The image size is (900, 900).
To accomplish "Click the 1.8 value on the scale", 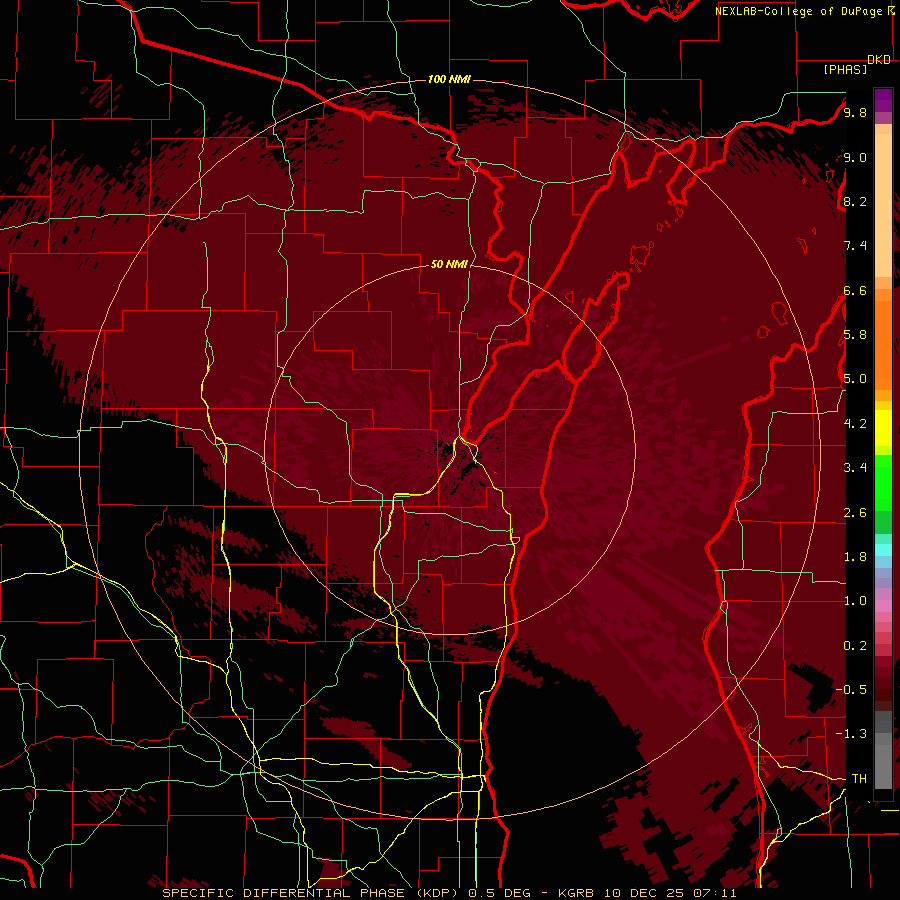I will click(x=855, y=557).
